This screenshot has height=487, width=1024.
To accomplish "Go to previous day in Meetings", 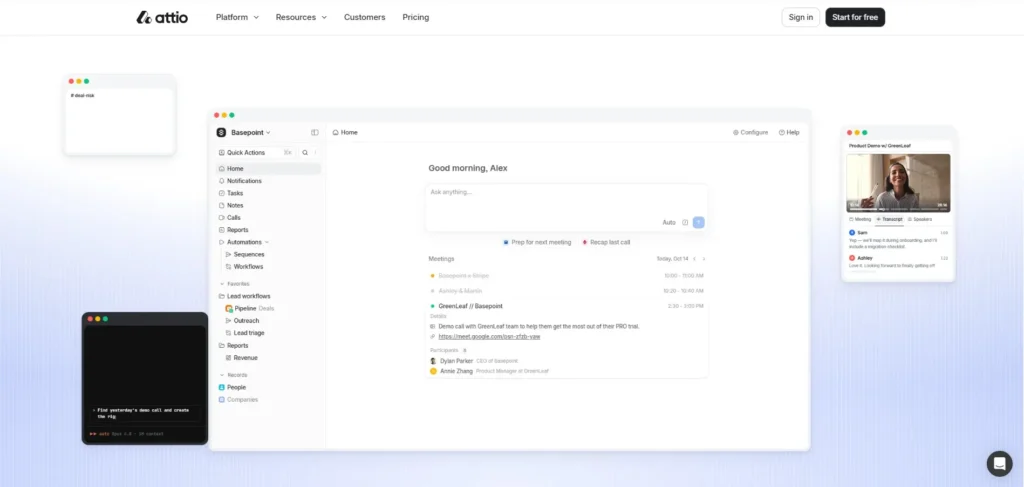I will click(x=694, y=259).
